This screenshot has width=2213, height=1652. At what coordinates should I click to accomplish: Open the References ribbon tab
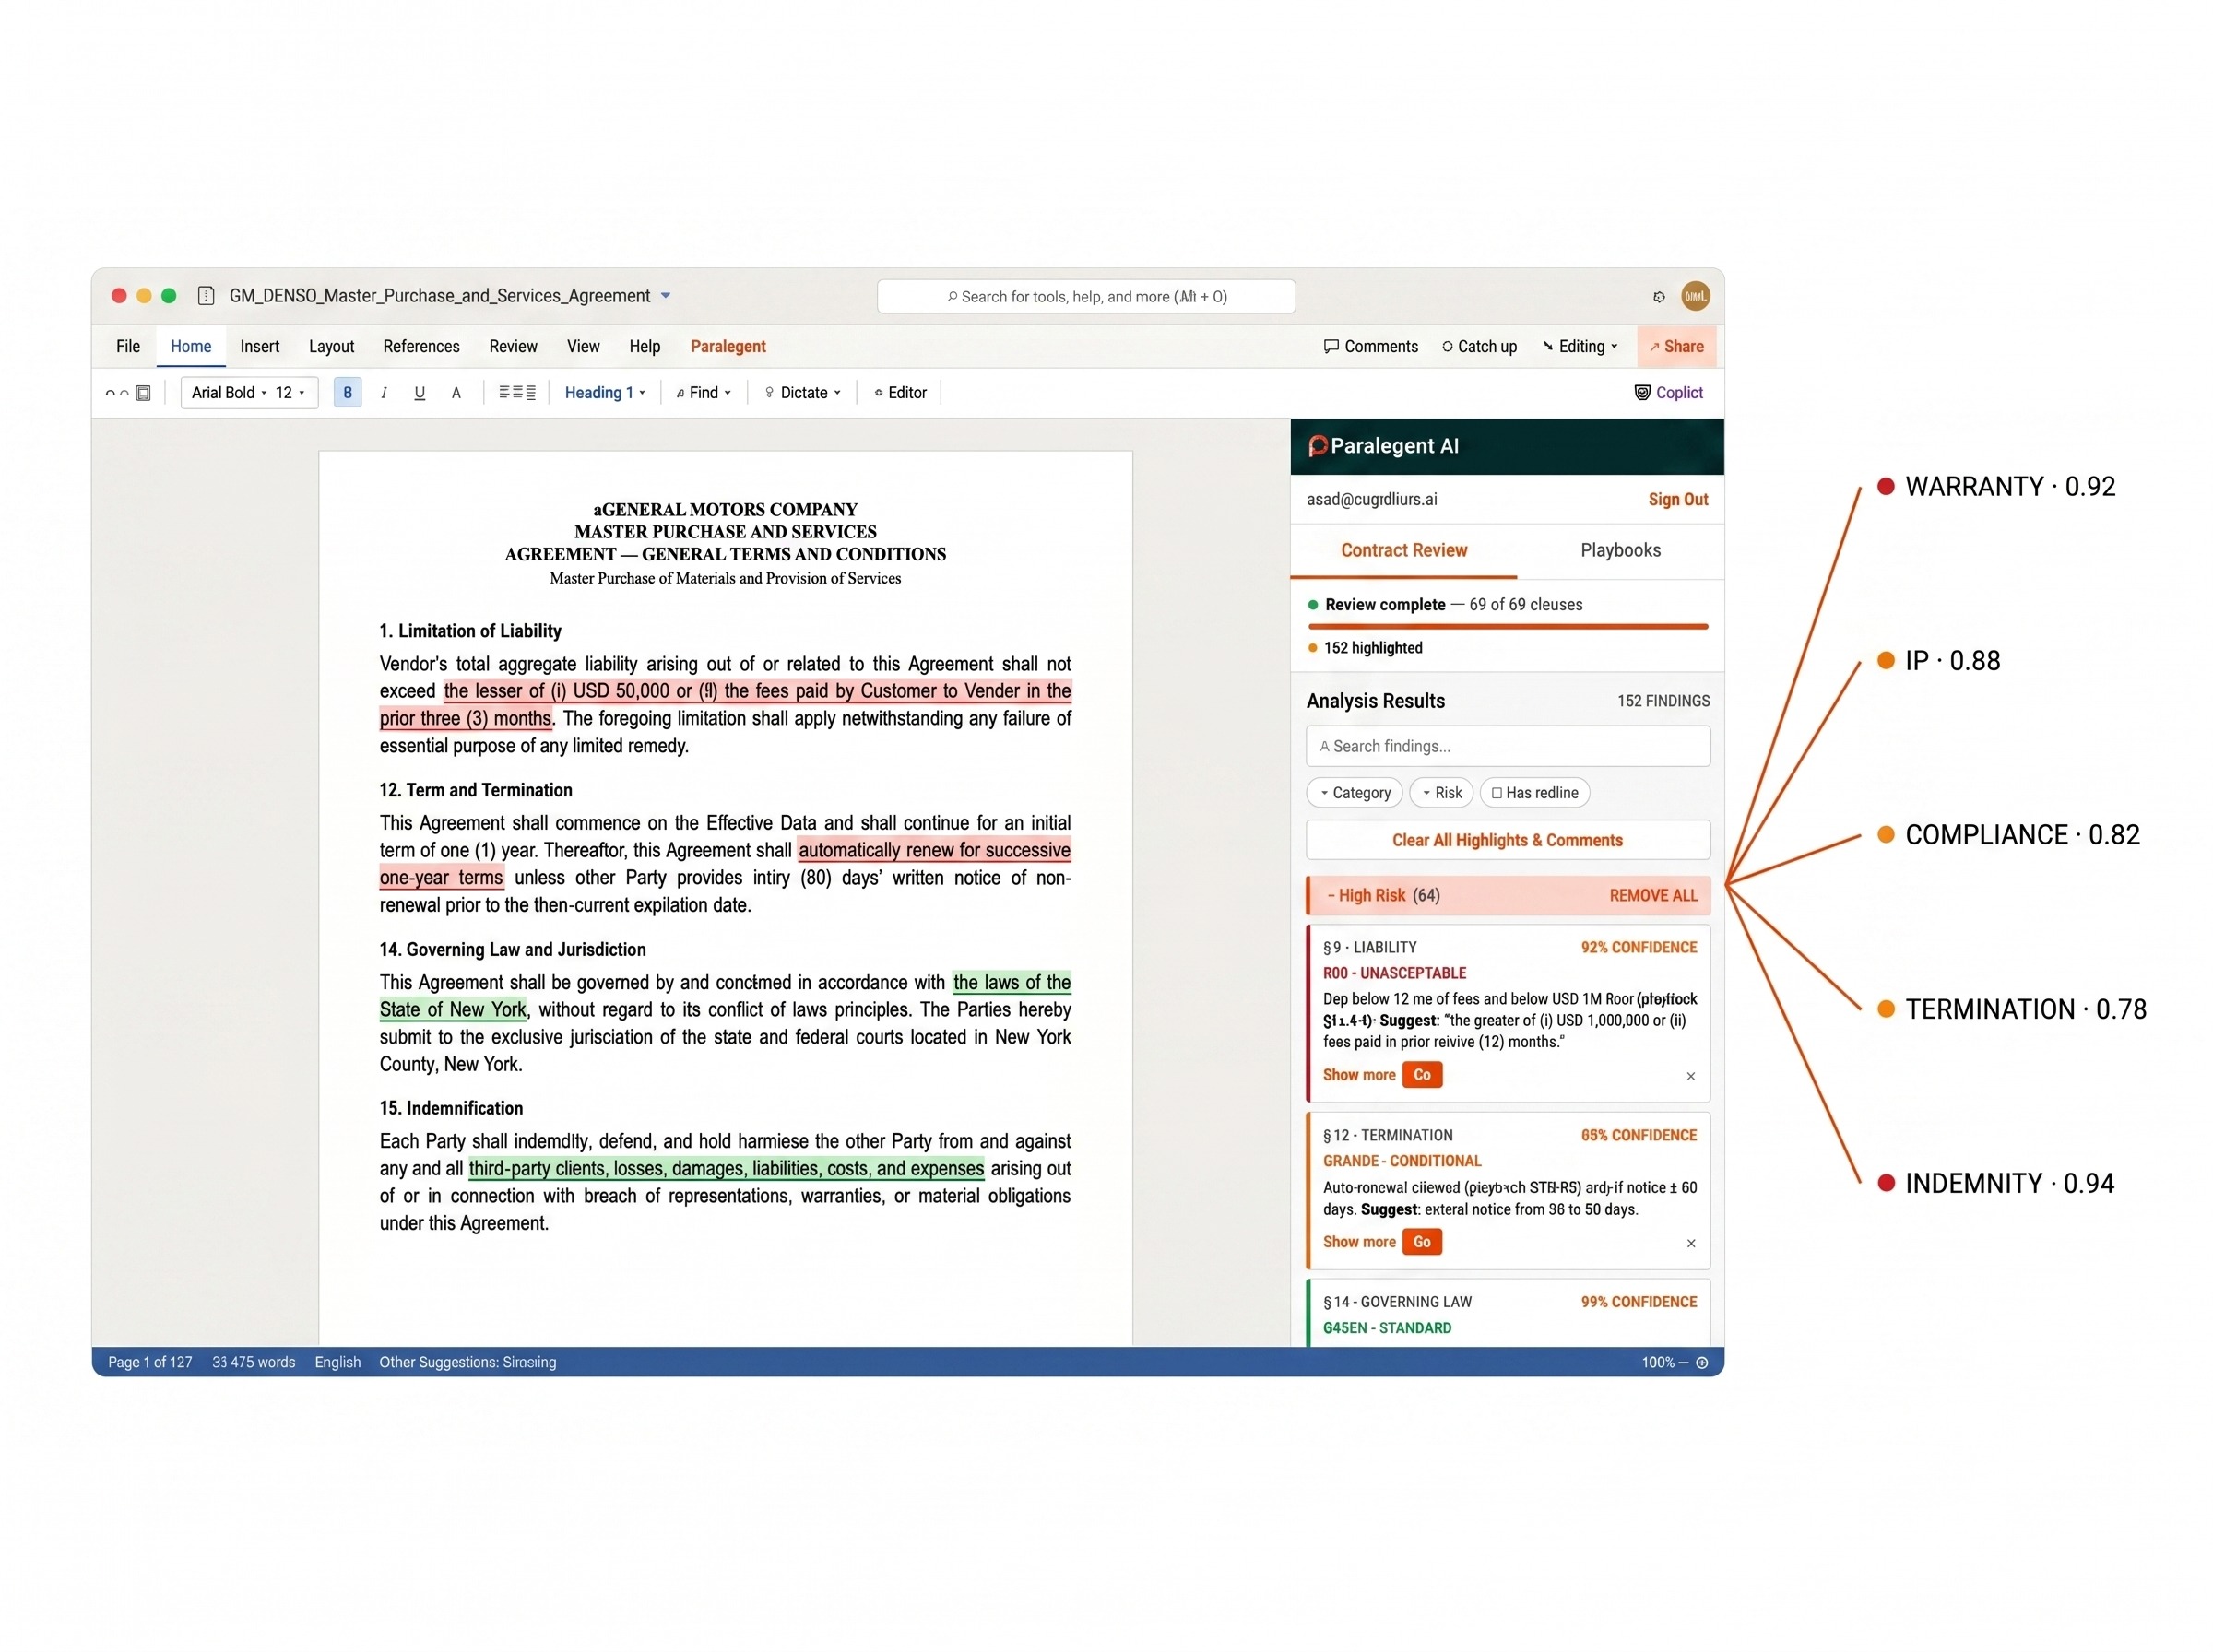pos(421,346)
